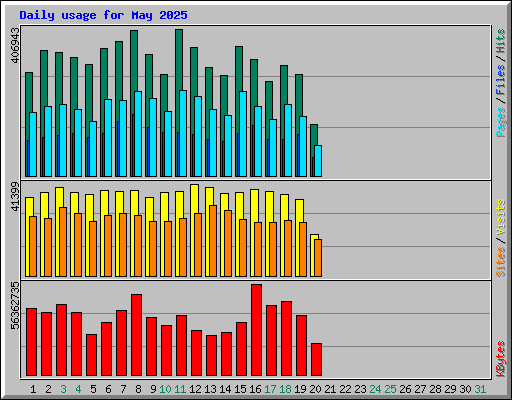Screen dimensions: 512x400
Task: Click the Visits legend label
Action: pos(501,218)
